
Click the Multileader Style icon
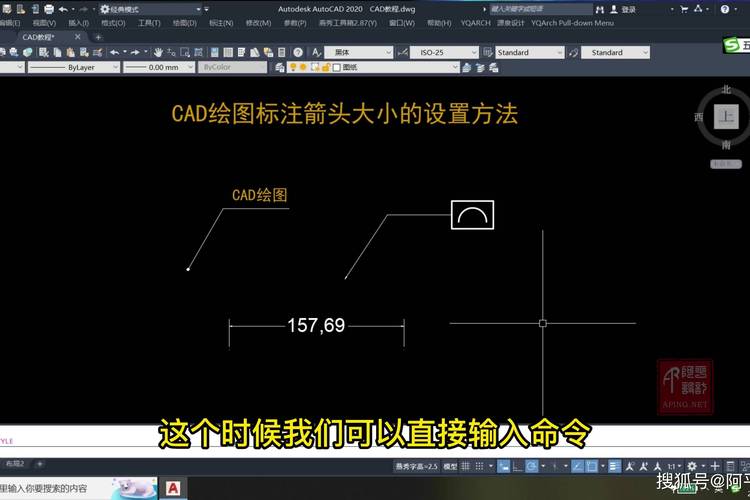574,52
